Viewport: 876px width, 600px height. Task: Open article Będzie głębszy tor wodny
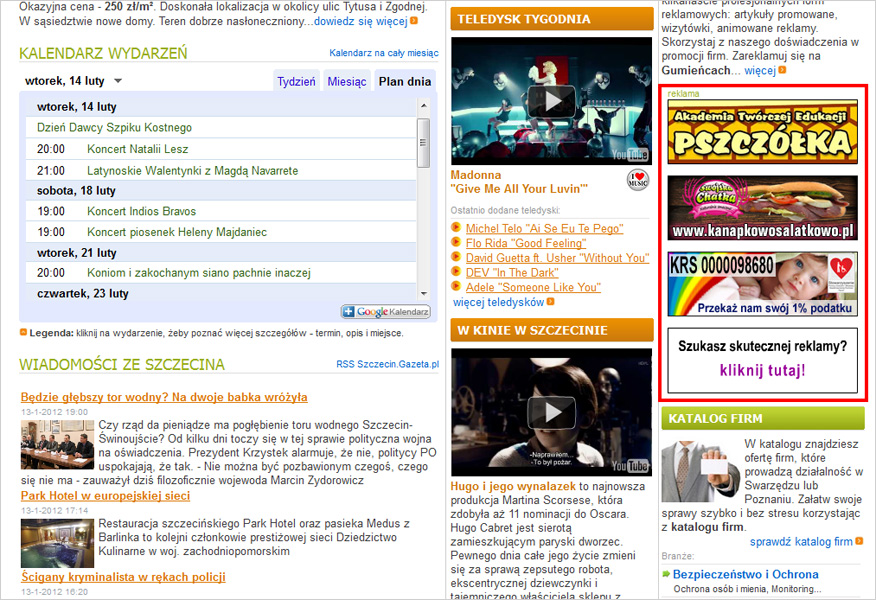pyautogui.click(x=164, y=397)
